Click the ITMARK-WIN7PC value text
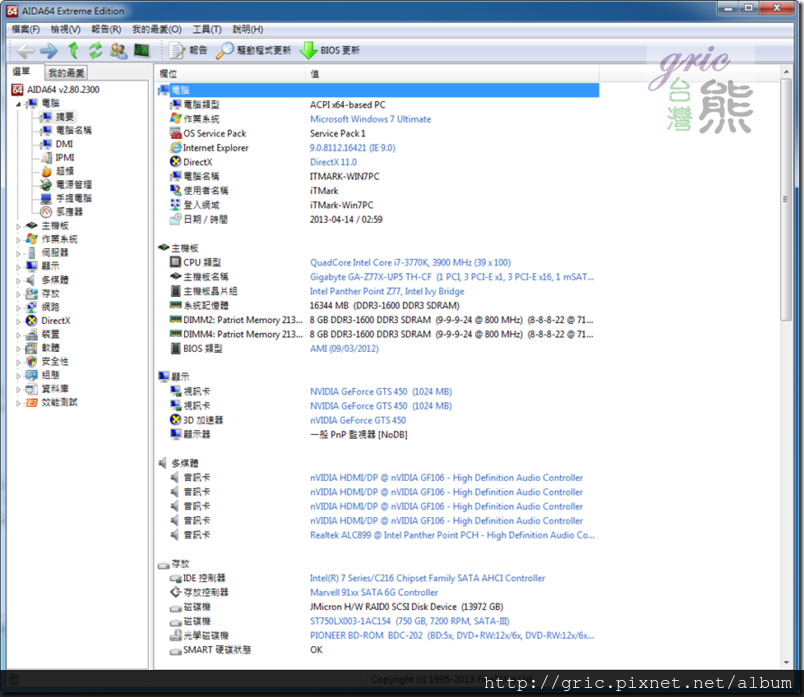 click(345, 176)
